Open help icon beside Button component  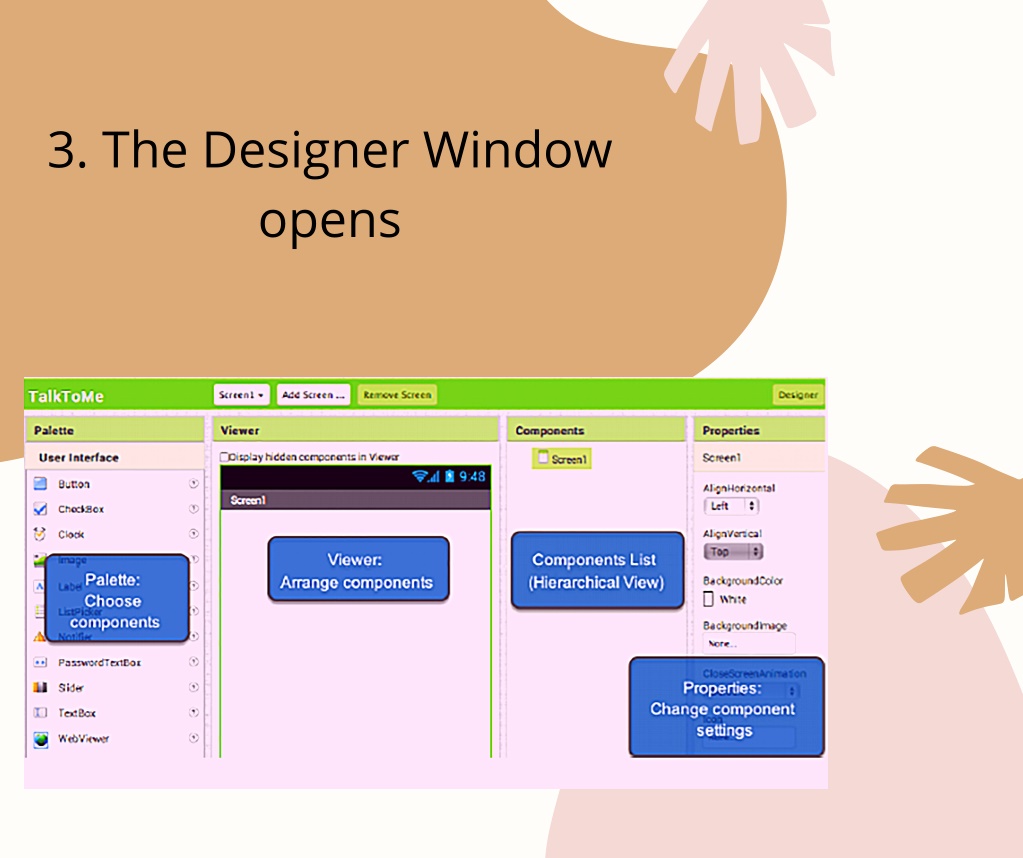coord(194,483)
